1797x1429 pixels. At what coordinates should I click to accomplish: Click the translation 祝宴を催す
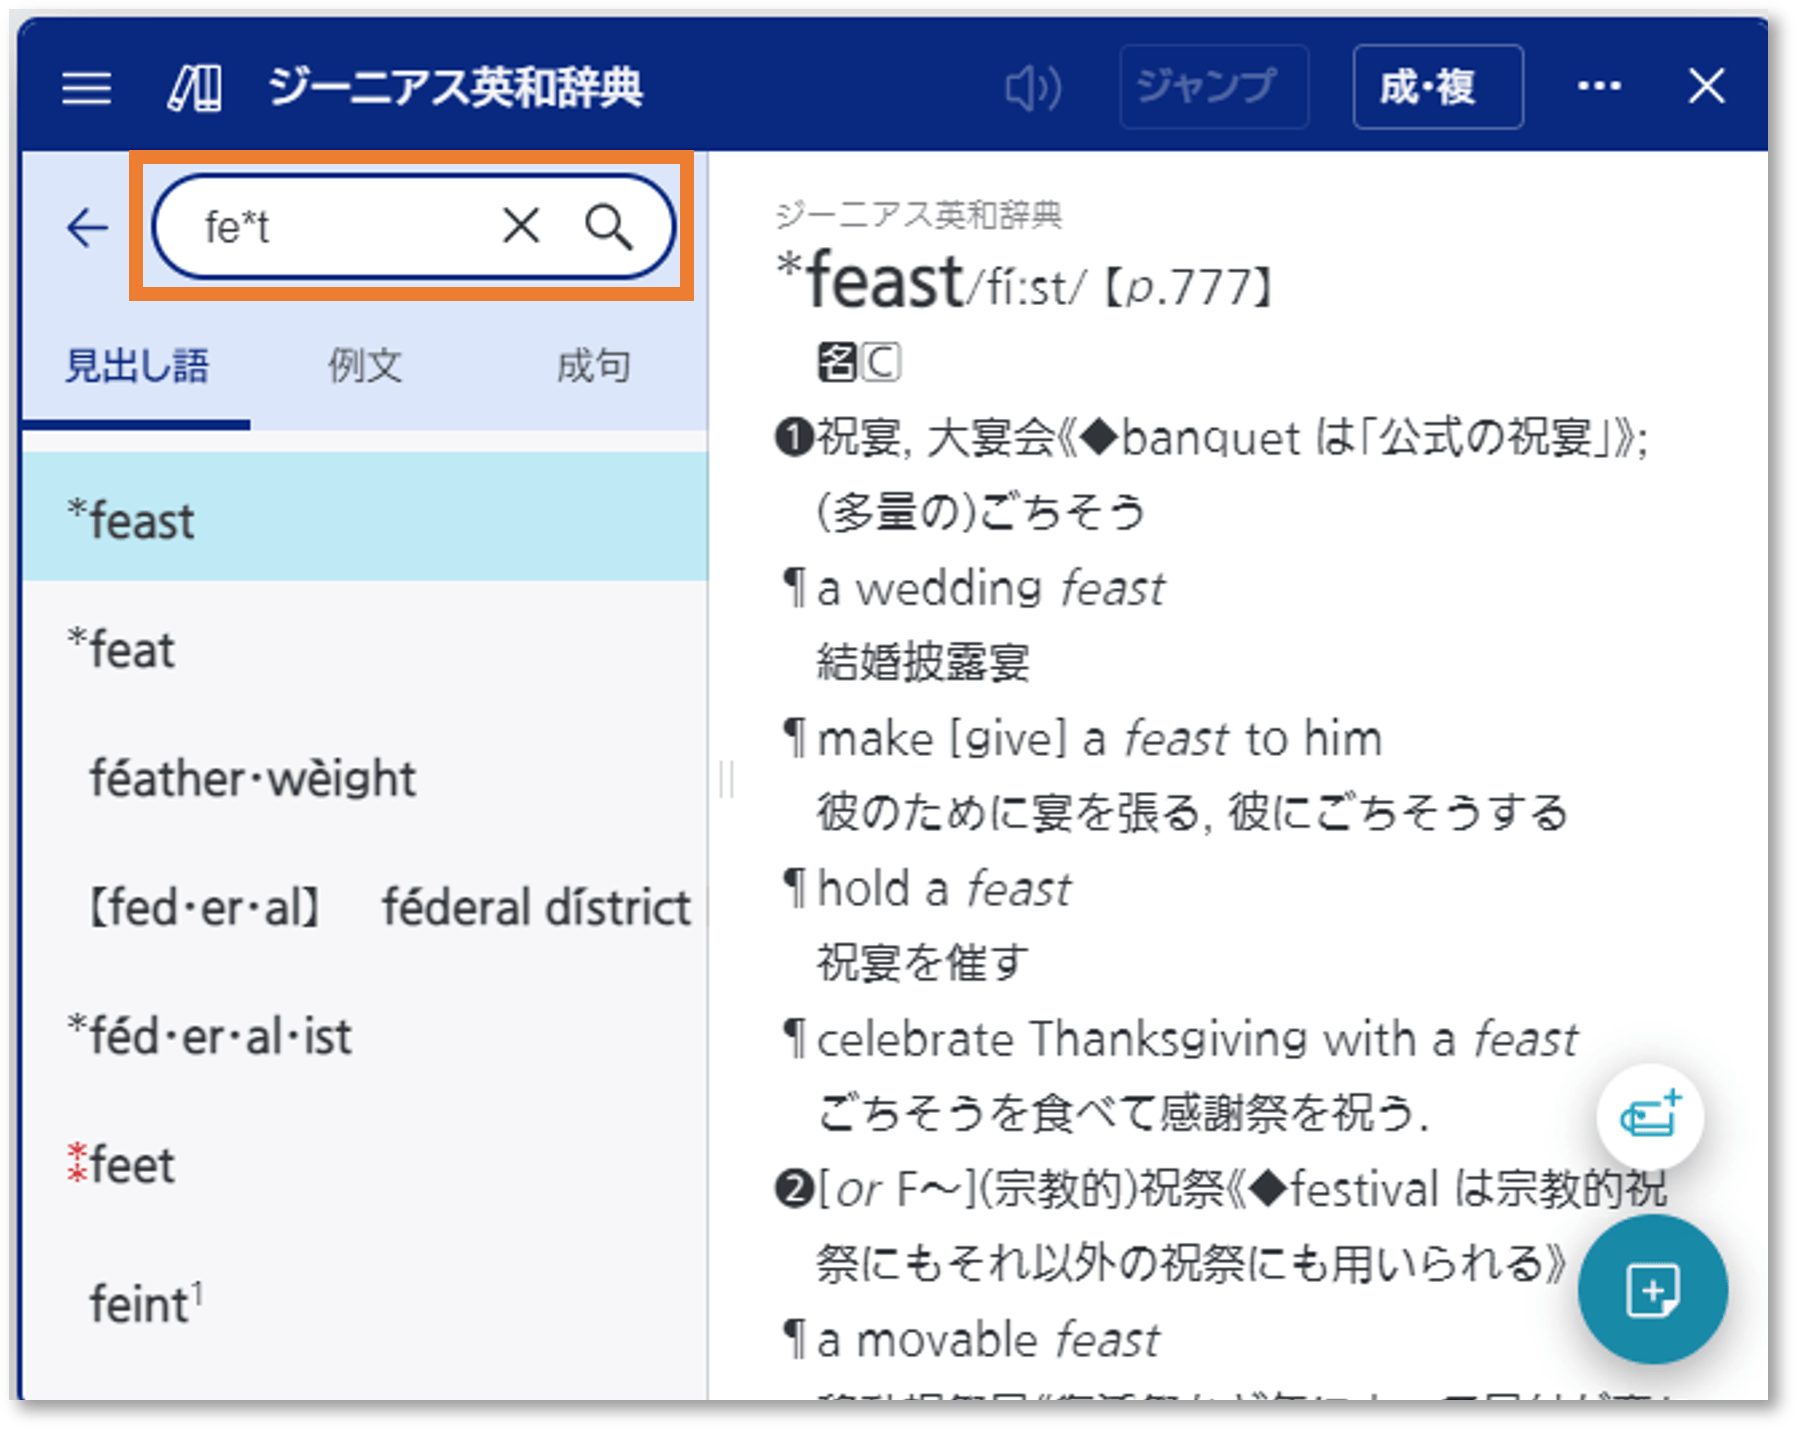pos(922,962)
